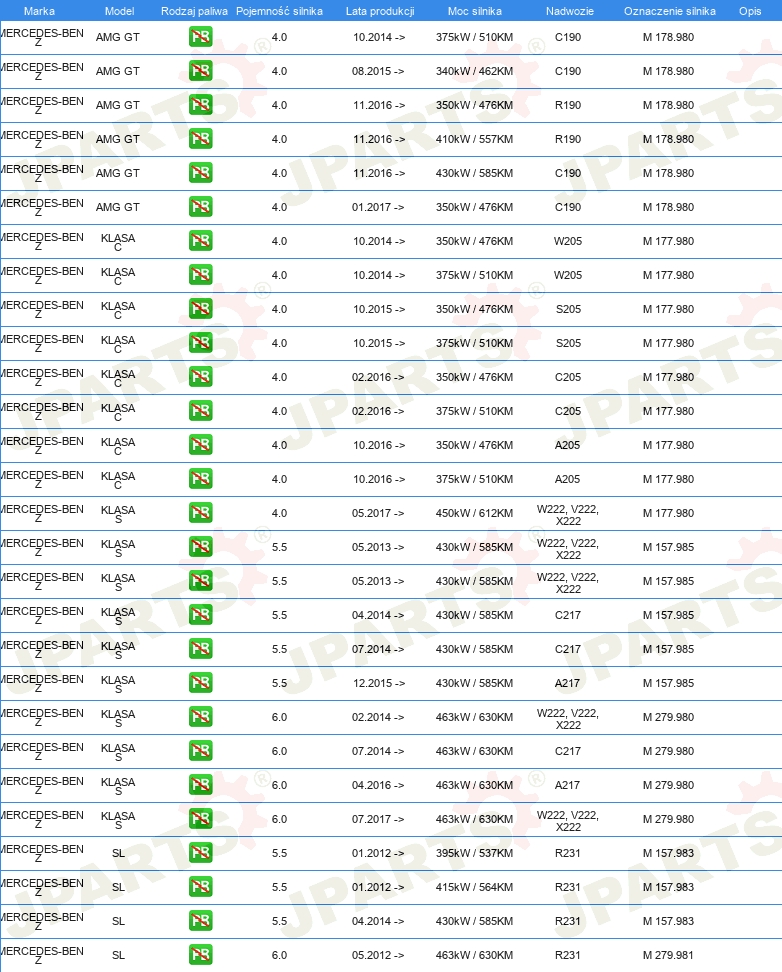
Task: Select the '08.2015 ->' production date cell
Action: pos(378,71)
